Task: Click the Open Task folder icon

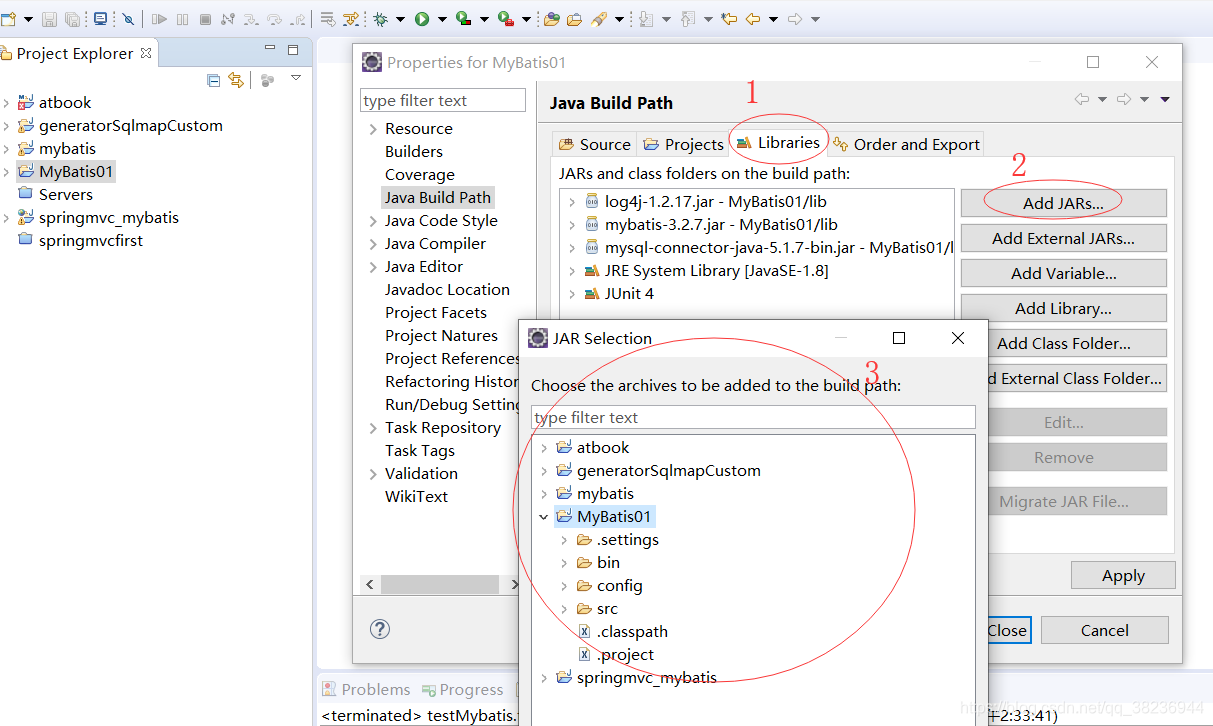Action: coord(574,19)
